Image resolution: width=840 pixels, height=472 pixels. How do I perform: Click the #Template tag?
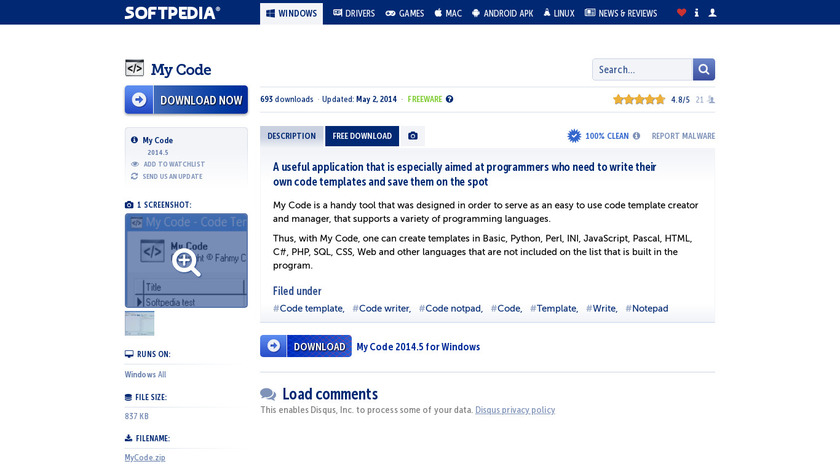tap(554, 309)
